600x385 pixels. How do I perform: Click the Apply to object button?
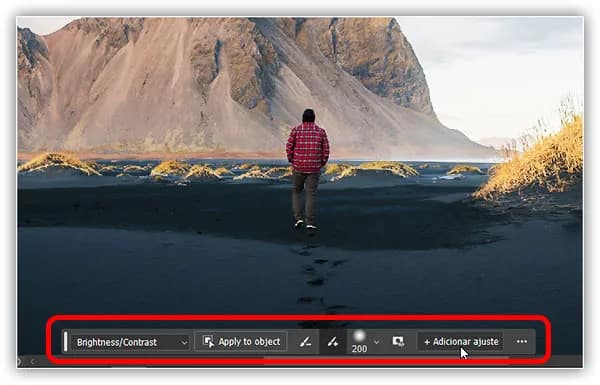pyautogui.click(x=241, y=341)
